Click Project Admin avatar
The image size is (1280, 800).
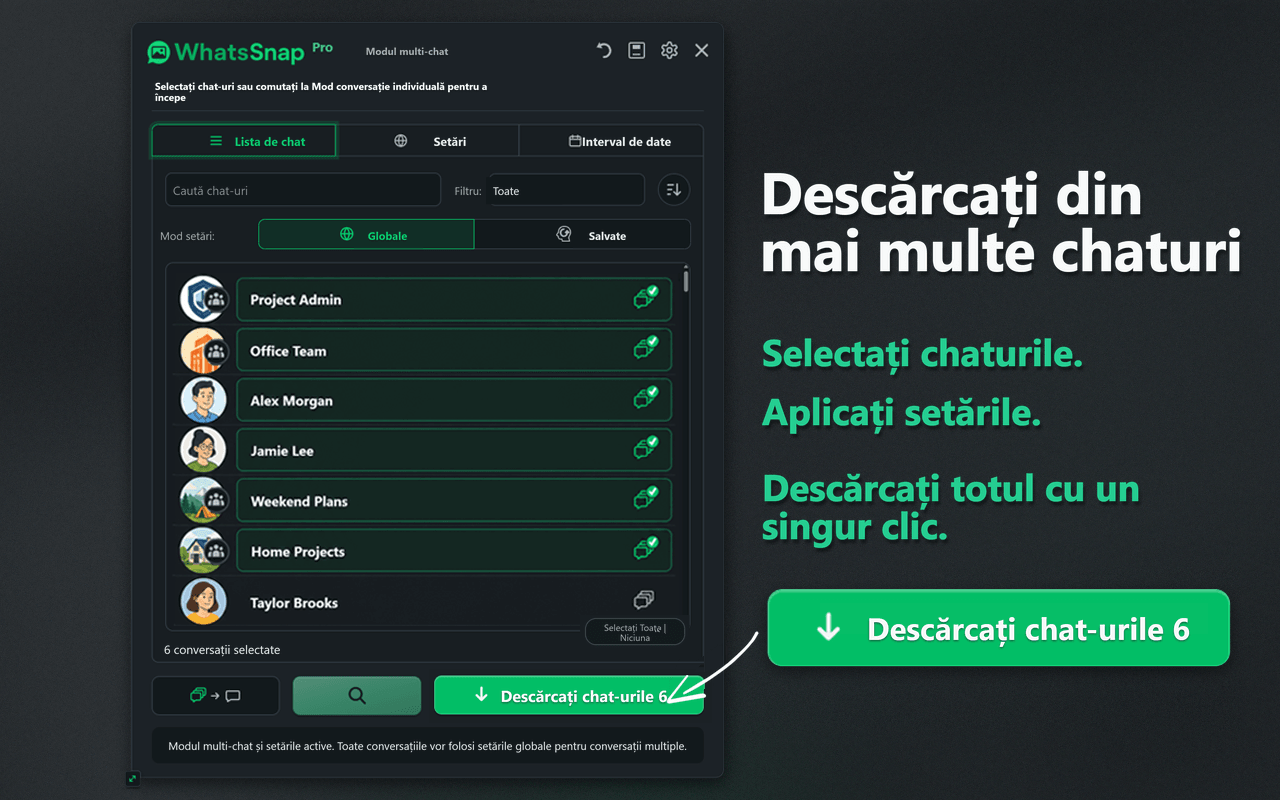click(x=203, y=299)
